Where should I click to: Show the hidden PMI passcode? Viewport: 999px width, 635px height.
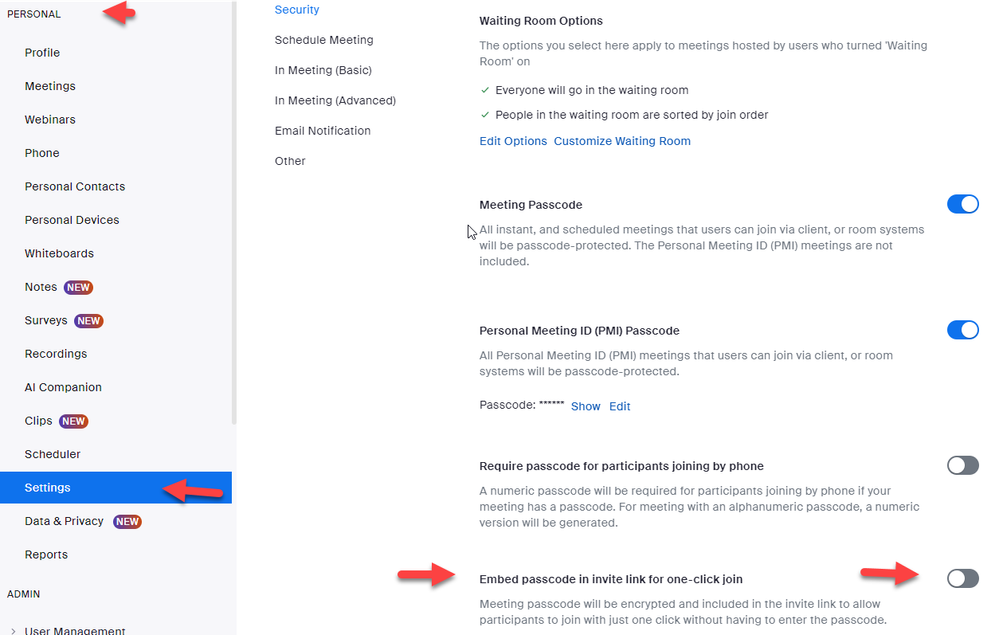click(x=585, y=406)
